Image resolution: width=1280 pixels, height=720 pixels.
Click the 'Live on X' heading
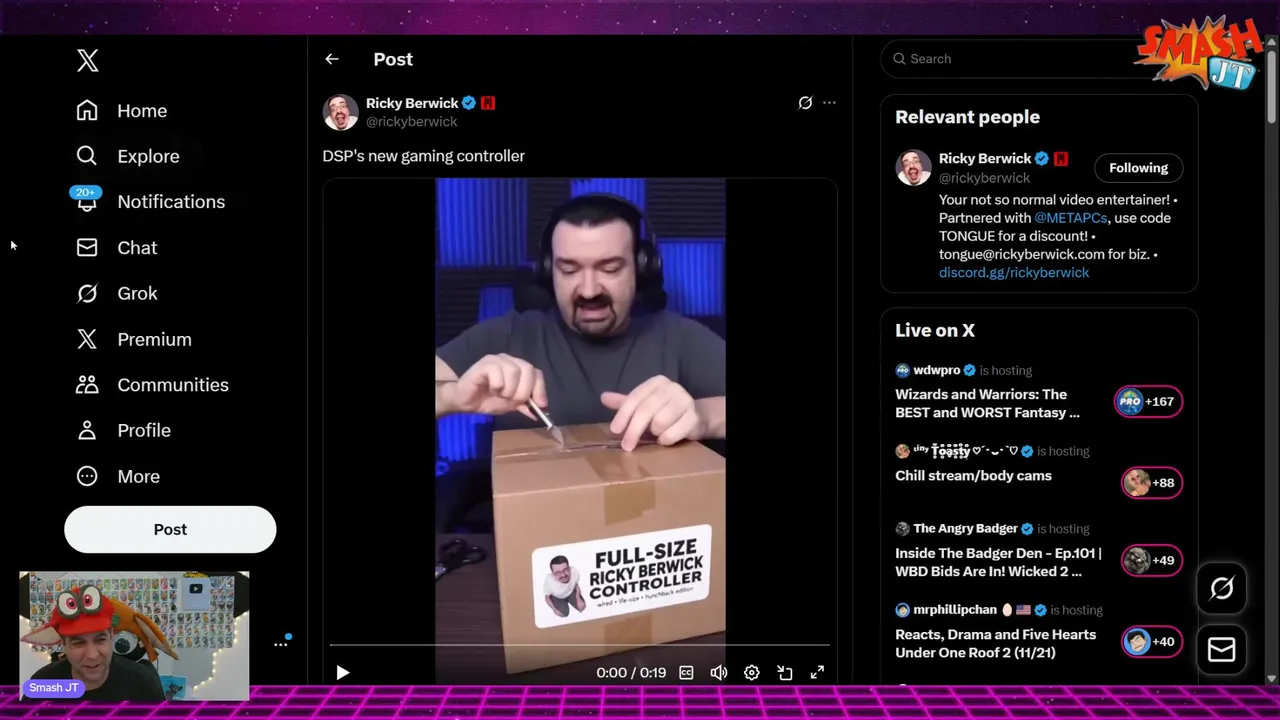935,331
